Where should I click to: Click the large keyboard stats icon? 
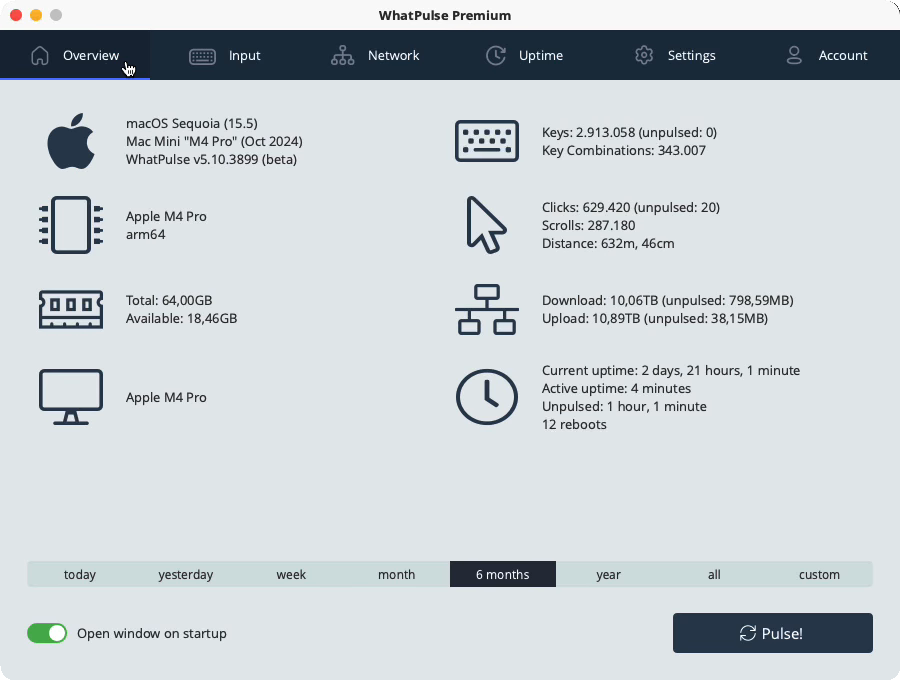tap(487, 141)
